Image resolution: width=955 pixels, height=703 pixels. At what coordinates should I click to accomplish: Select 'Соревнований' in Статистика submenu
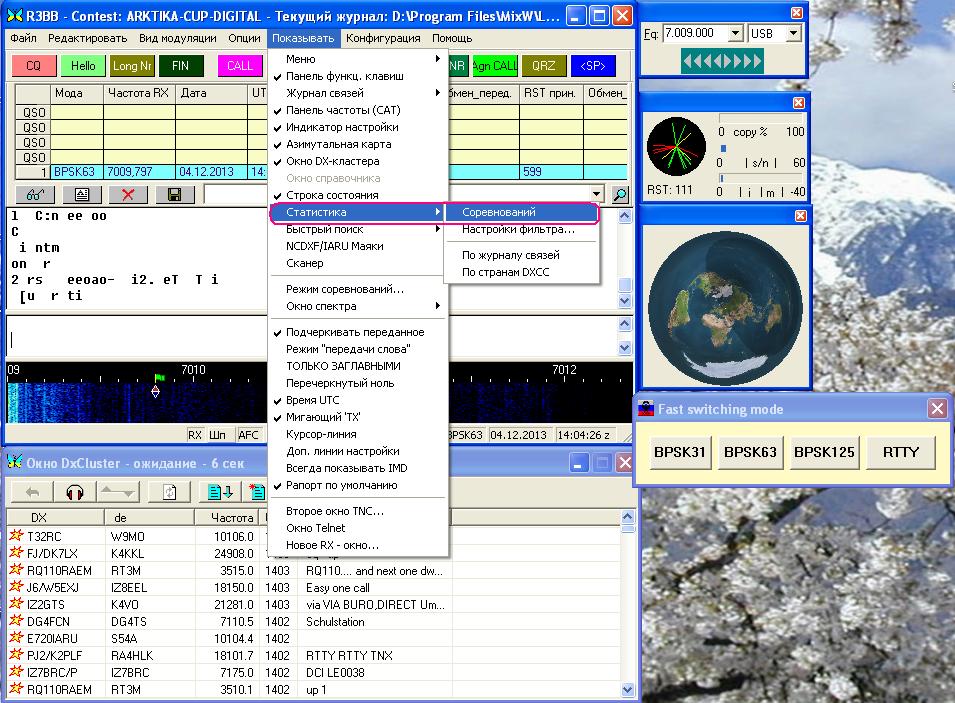pyautogui.click(x=498, y=212)
